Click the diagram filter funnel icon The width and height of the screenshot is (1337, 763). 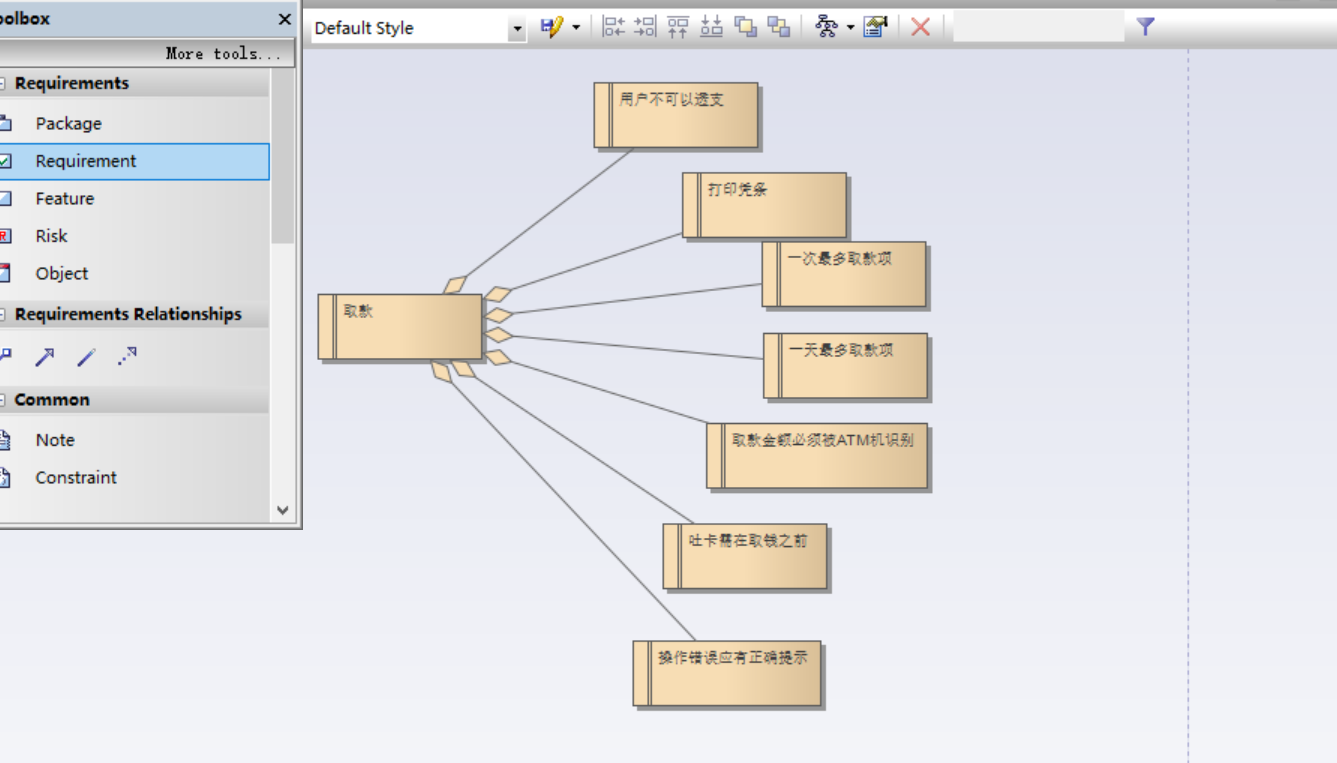[1146, 27]
